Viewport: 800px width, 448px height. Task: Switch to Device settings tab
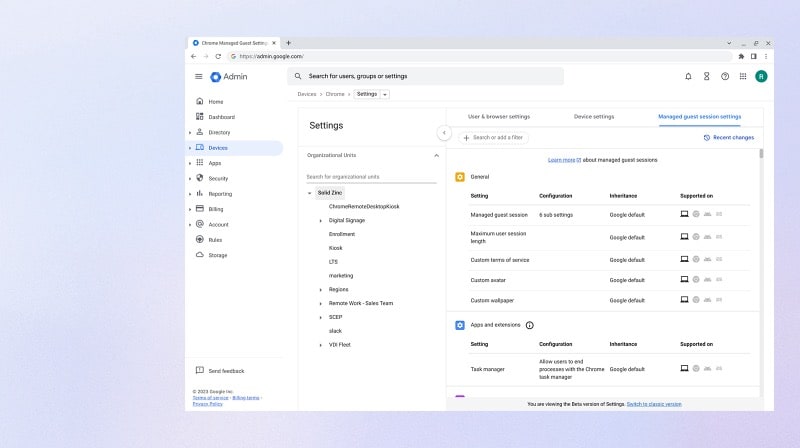[x=594, y=117]
